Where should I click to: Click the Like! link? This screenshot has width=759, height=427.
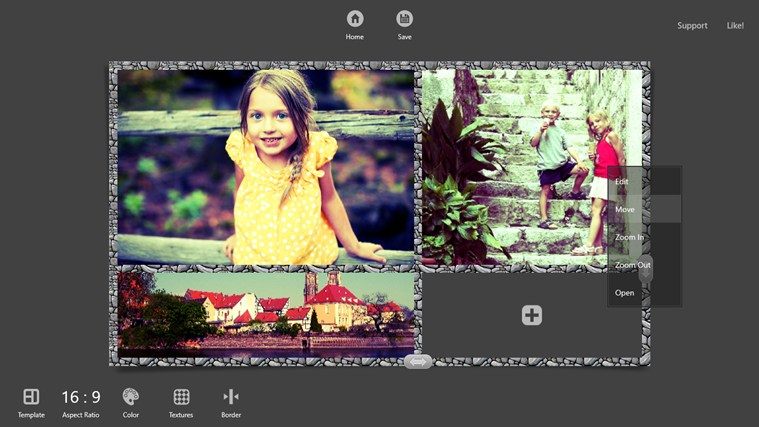(x=735, y=25)
